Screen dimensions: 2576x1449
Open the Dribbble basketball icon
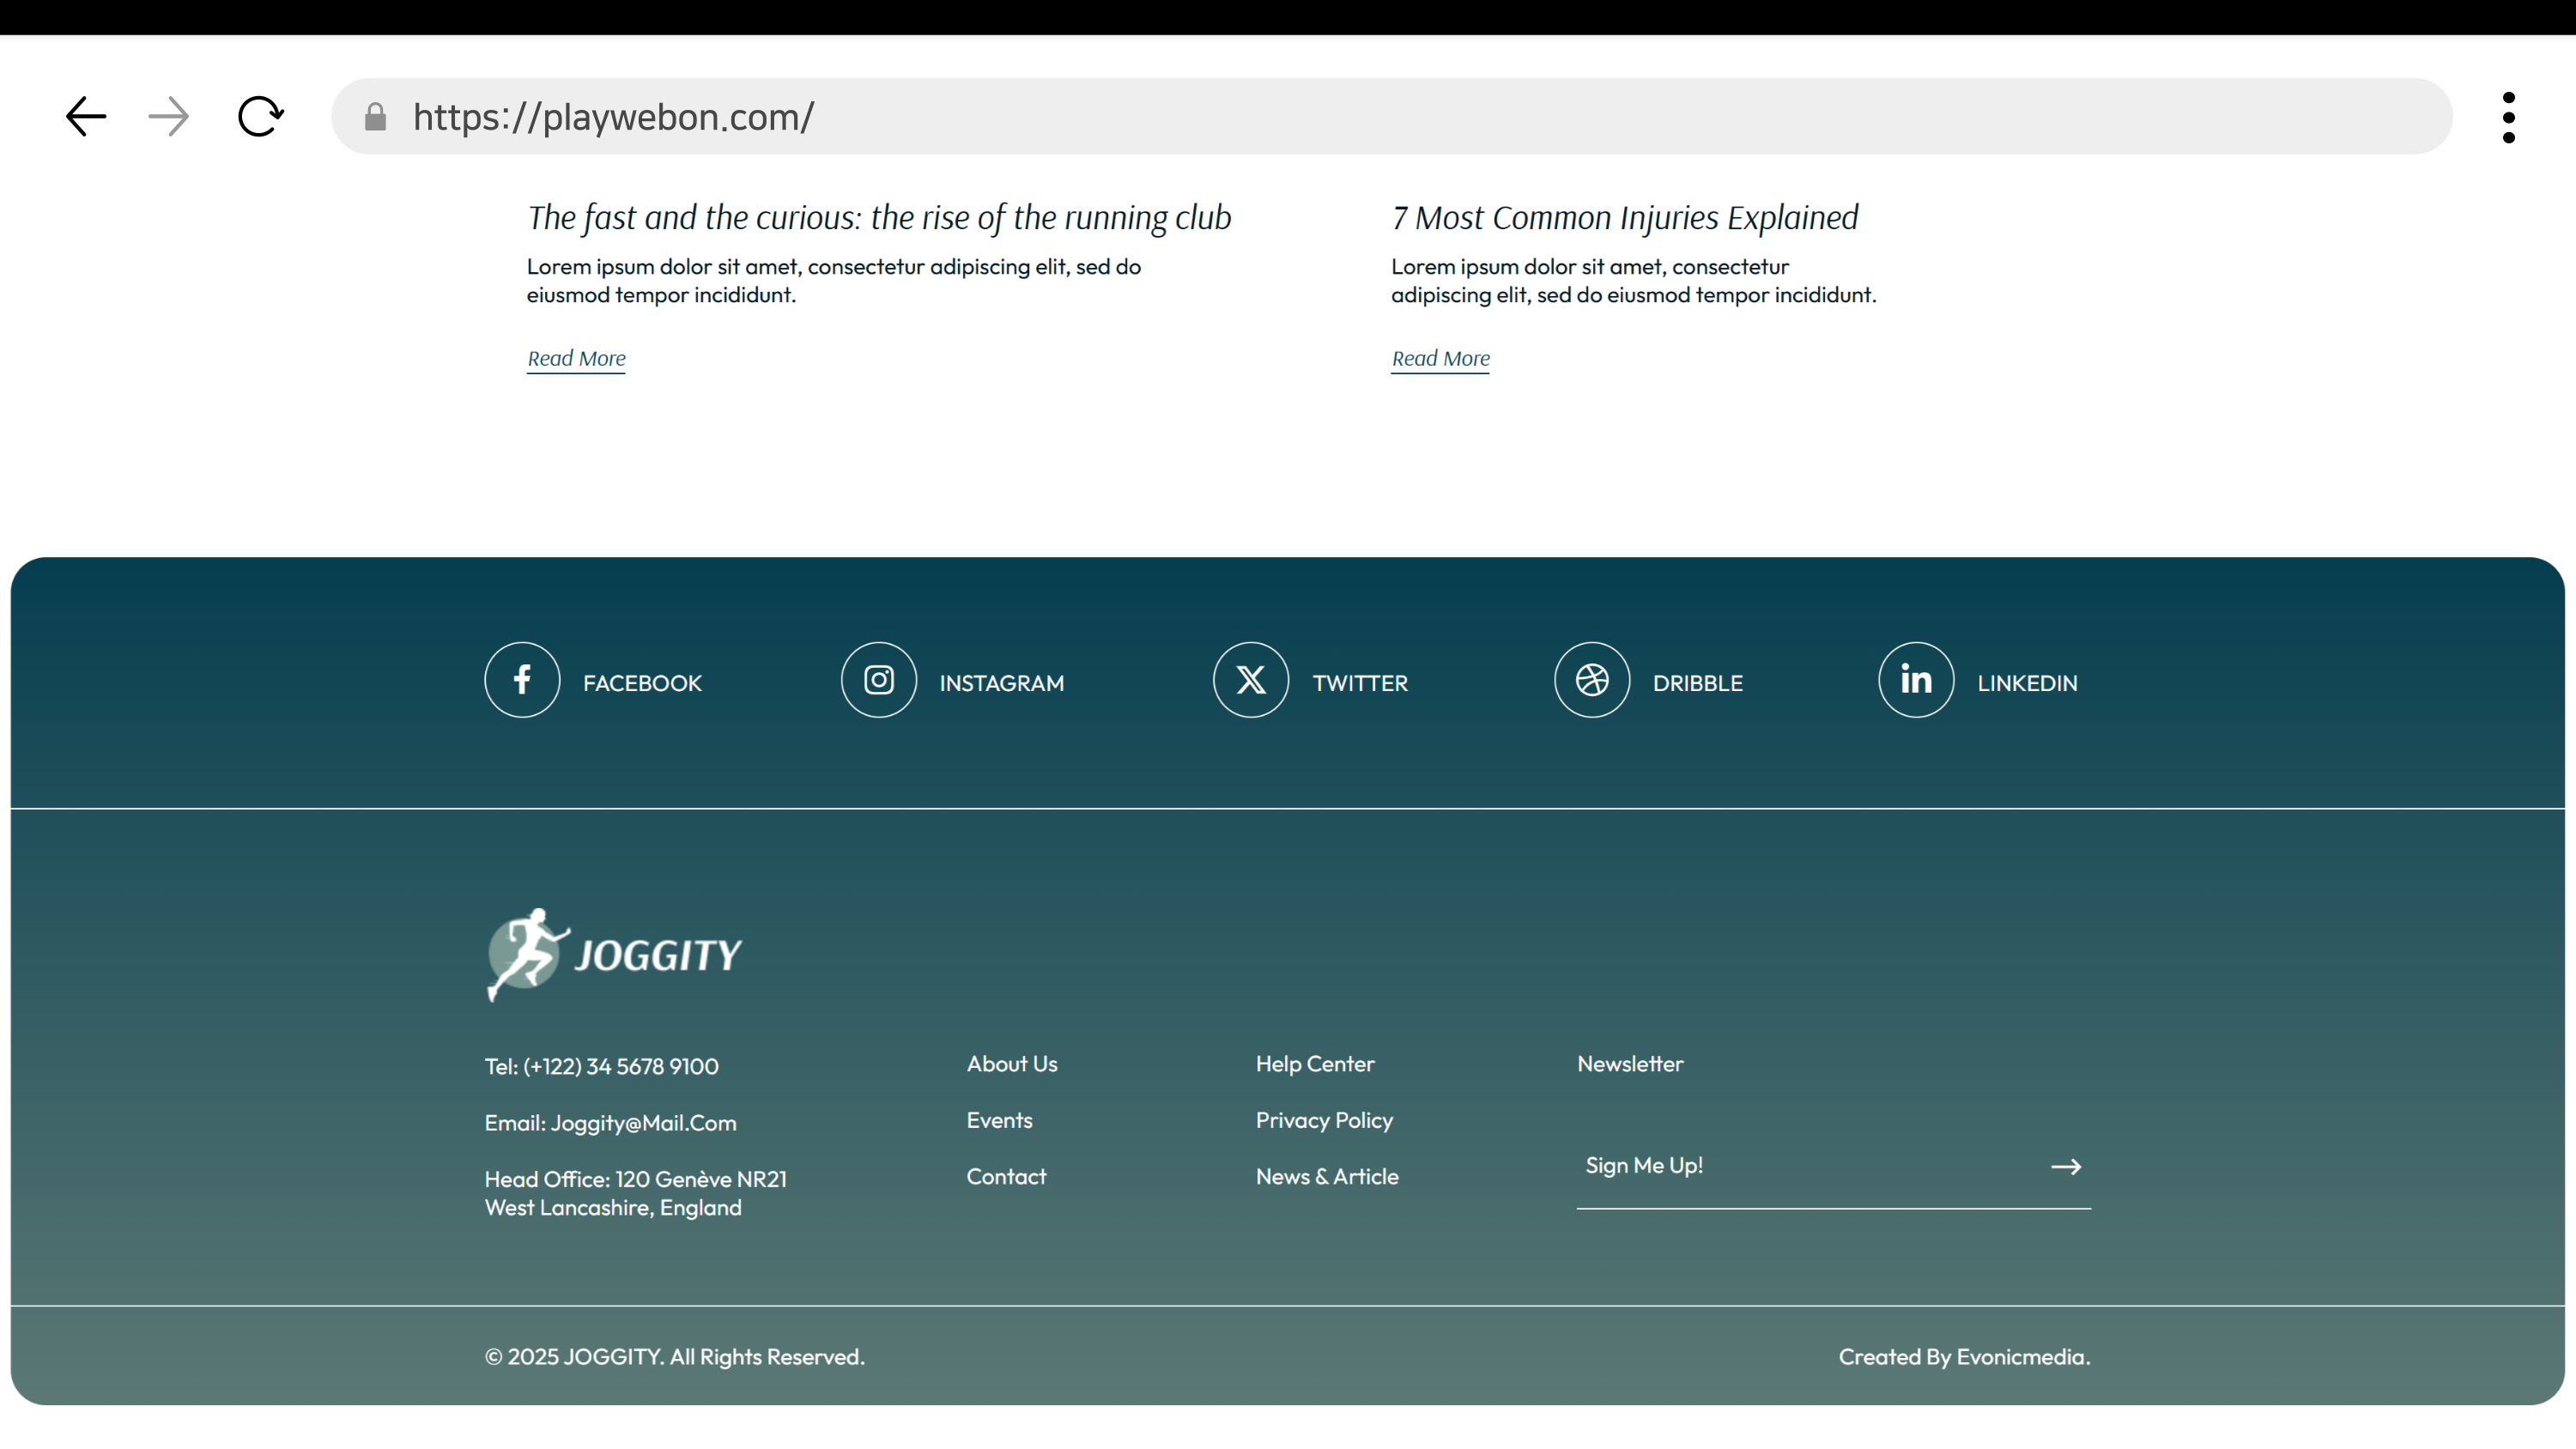[1591, 680]
